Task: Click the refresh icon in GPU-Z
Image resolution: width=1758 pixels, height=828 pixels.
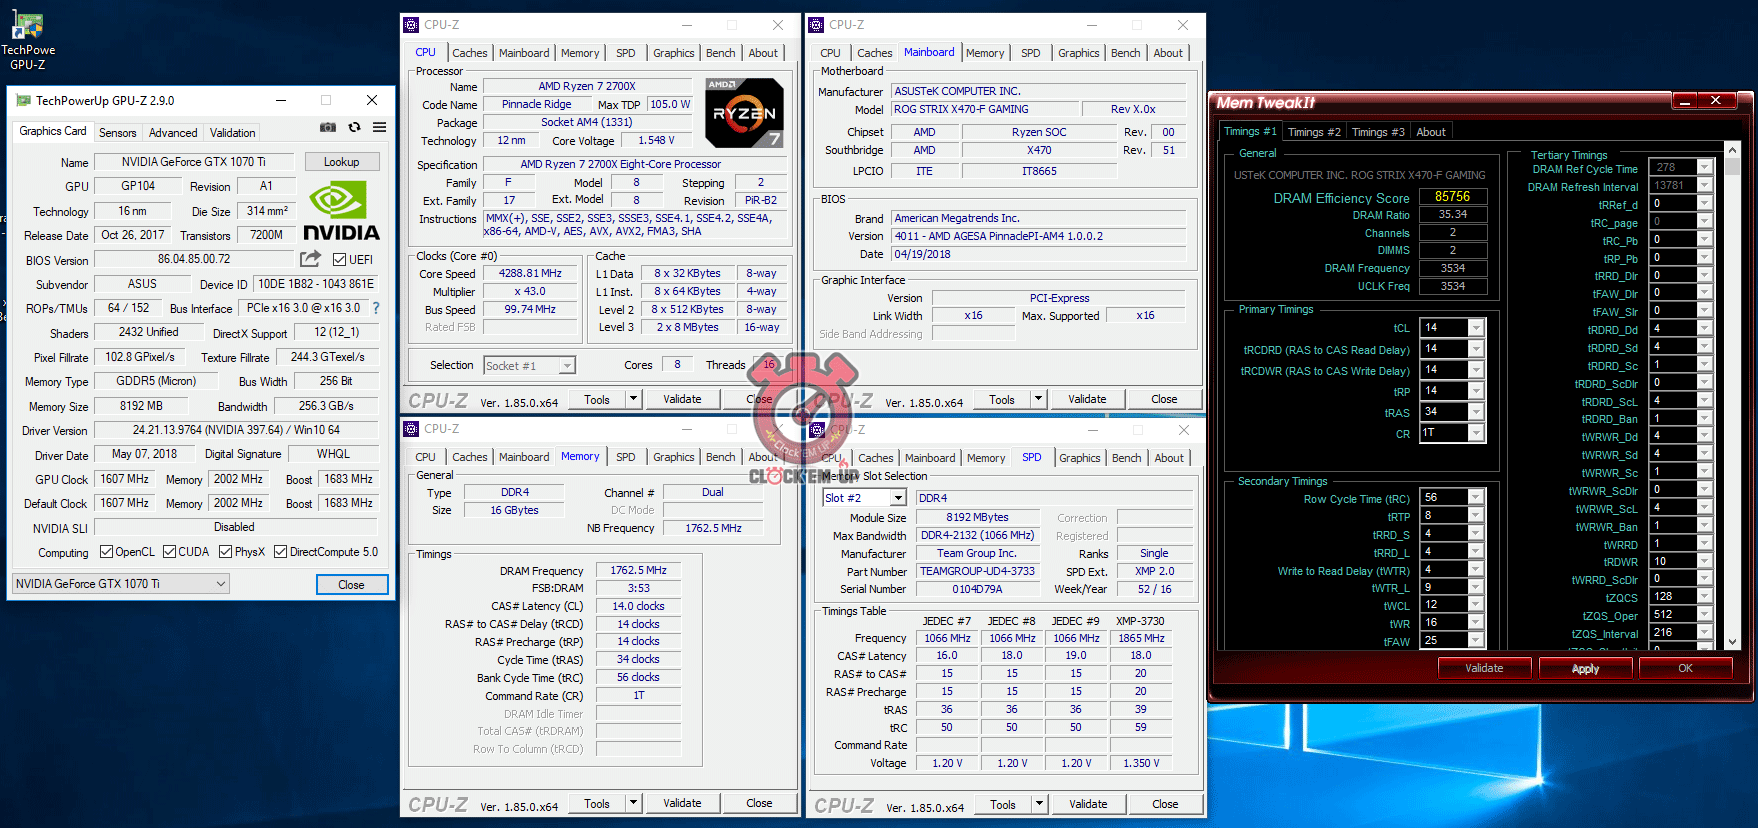Action: click(x=354, y=128)
